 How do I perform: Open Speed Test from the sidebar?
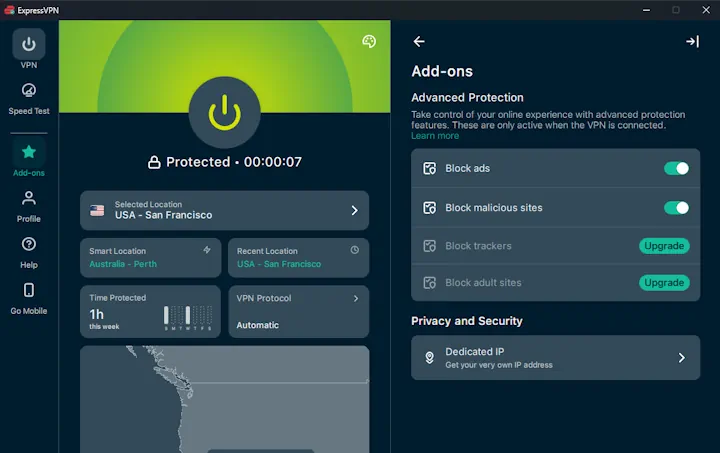(28, 99)
